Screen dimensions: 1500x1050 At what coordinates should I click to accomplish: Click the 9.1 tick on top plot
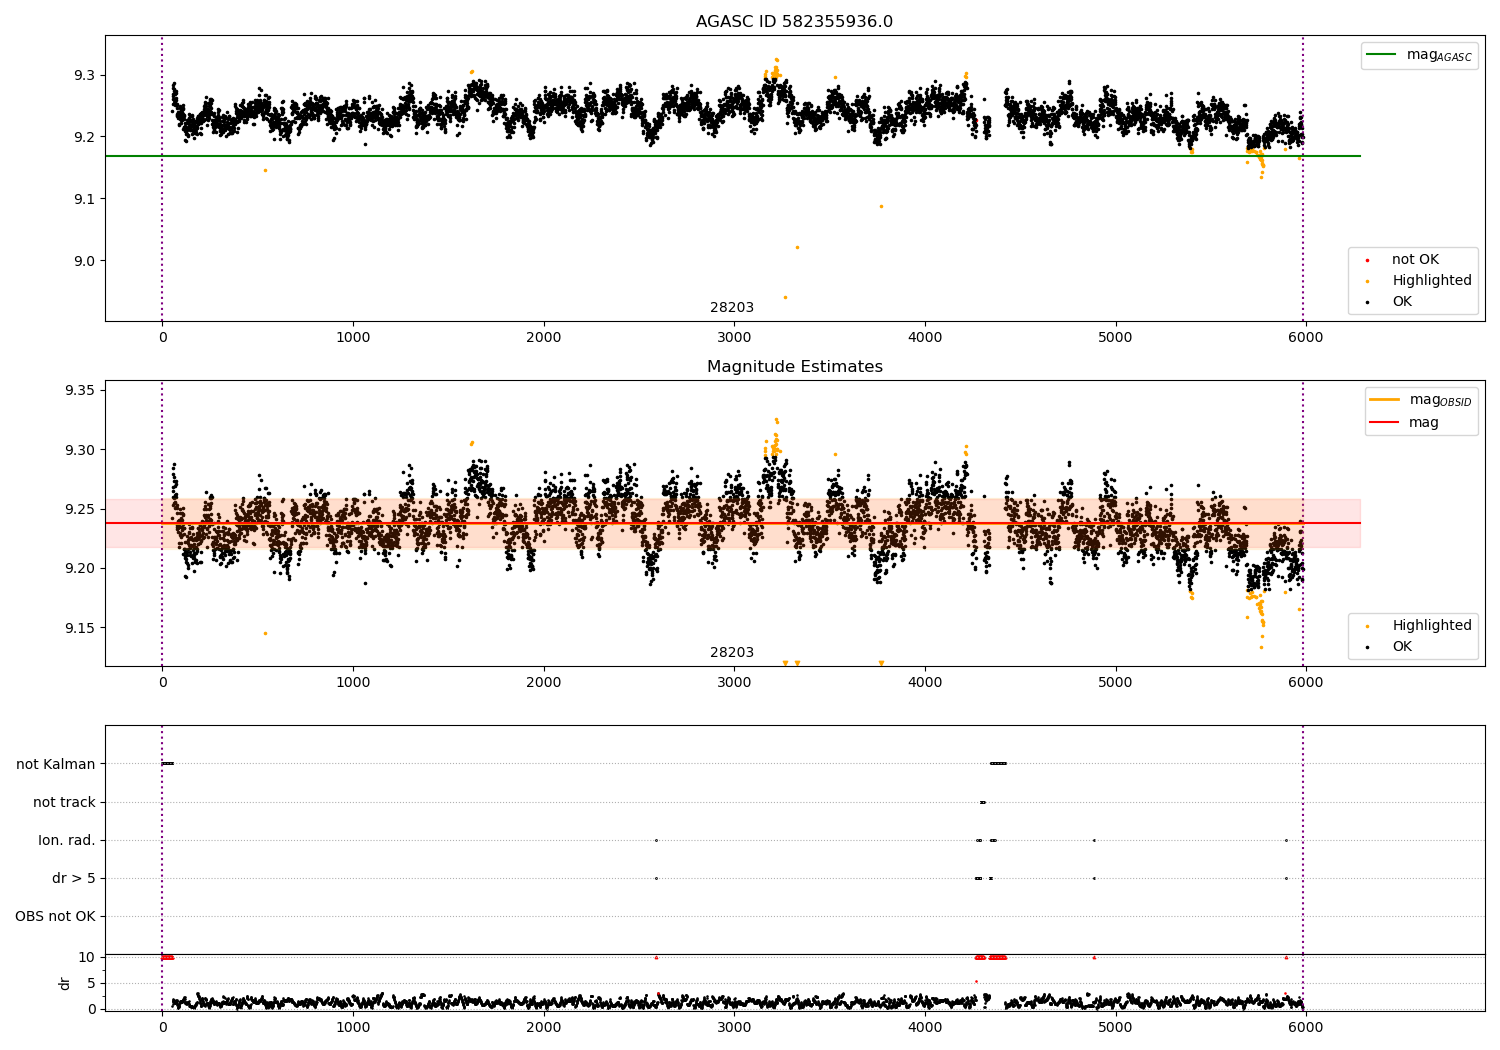[x=84, y=200]
